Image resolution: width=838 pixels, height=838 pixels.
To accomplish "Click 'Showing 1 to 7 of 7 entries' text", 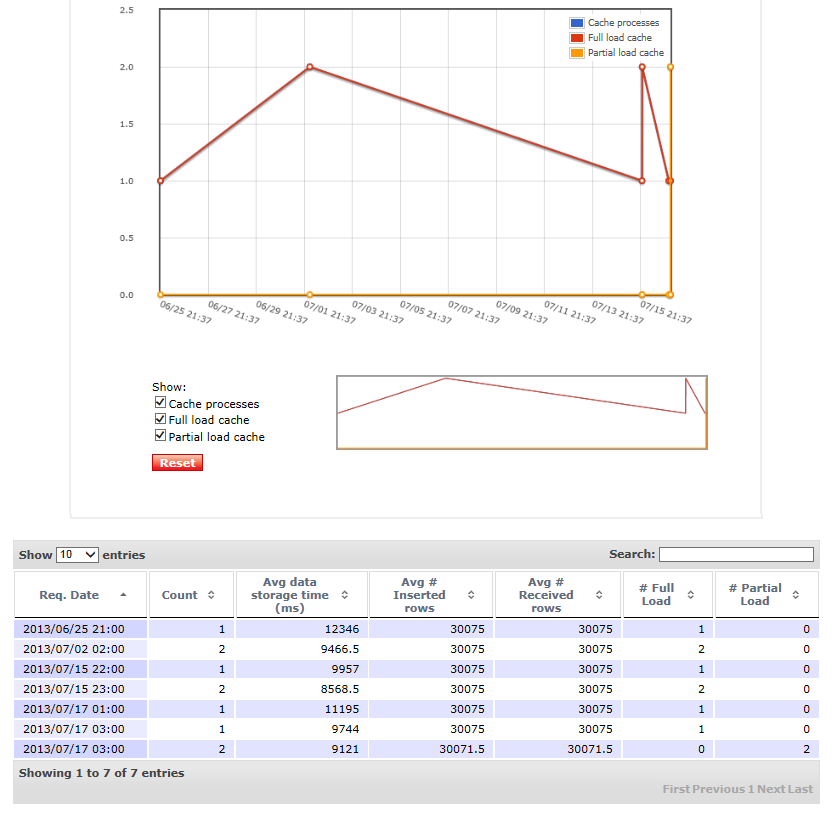I will [x=102, y=773].
